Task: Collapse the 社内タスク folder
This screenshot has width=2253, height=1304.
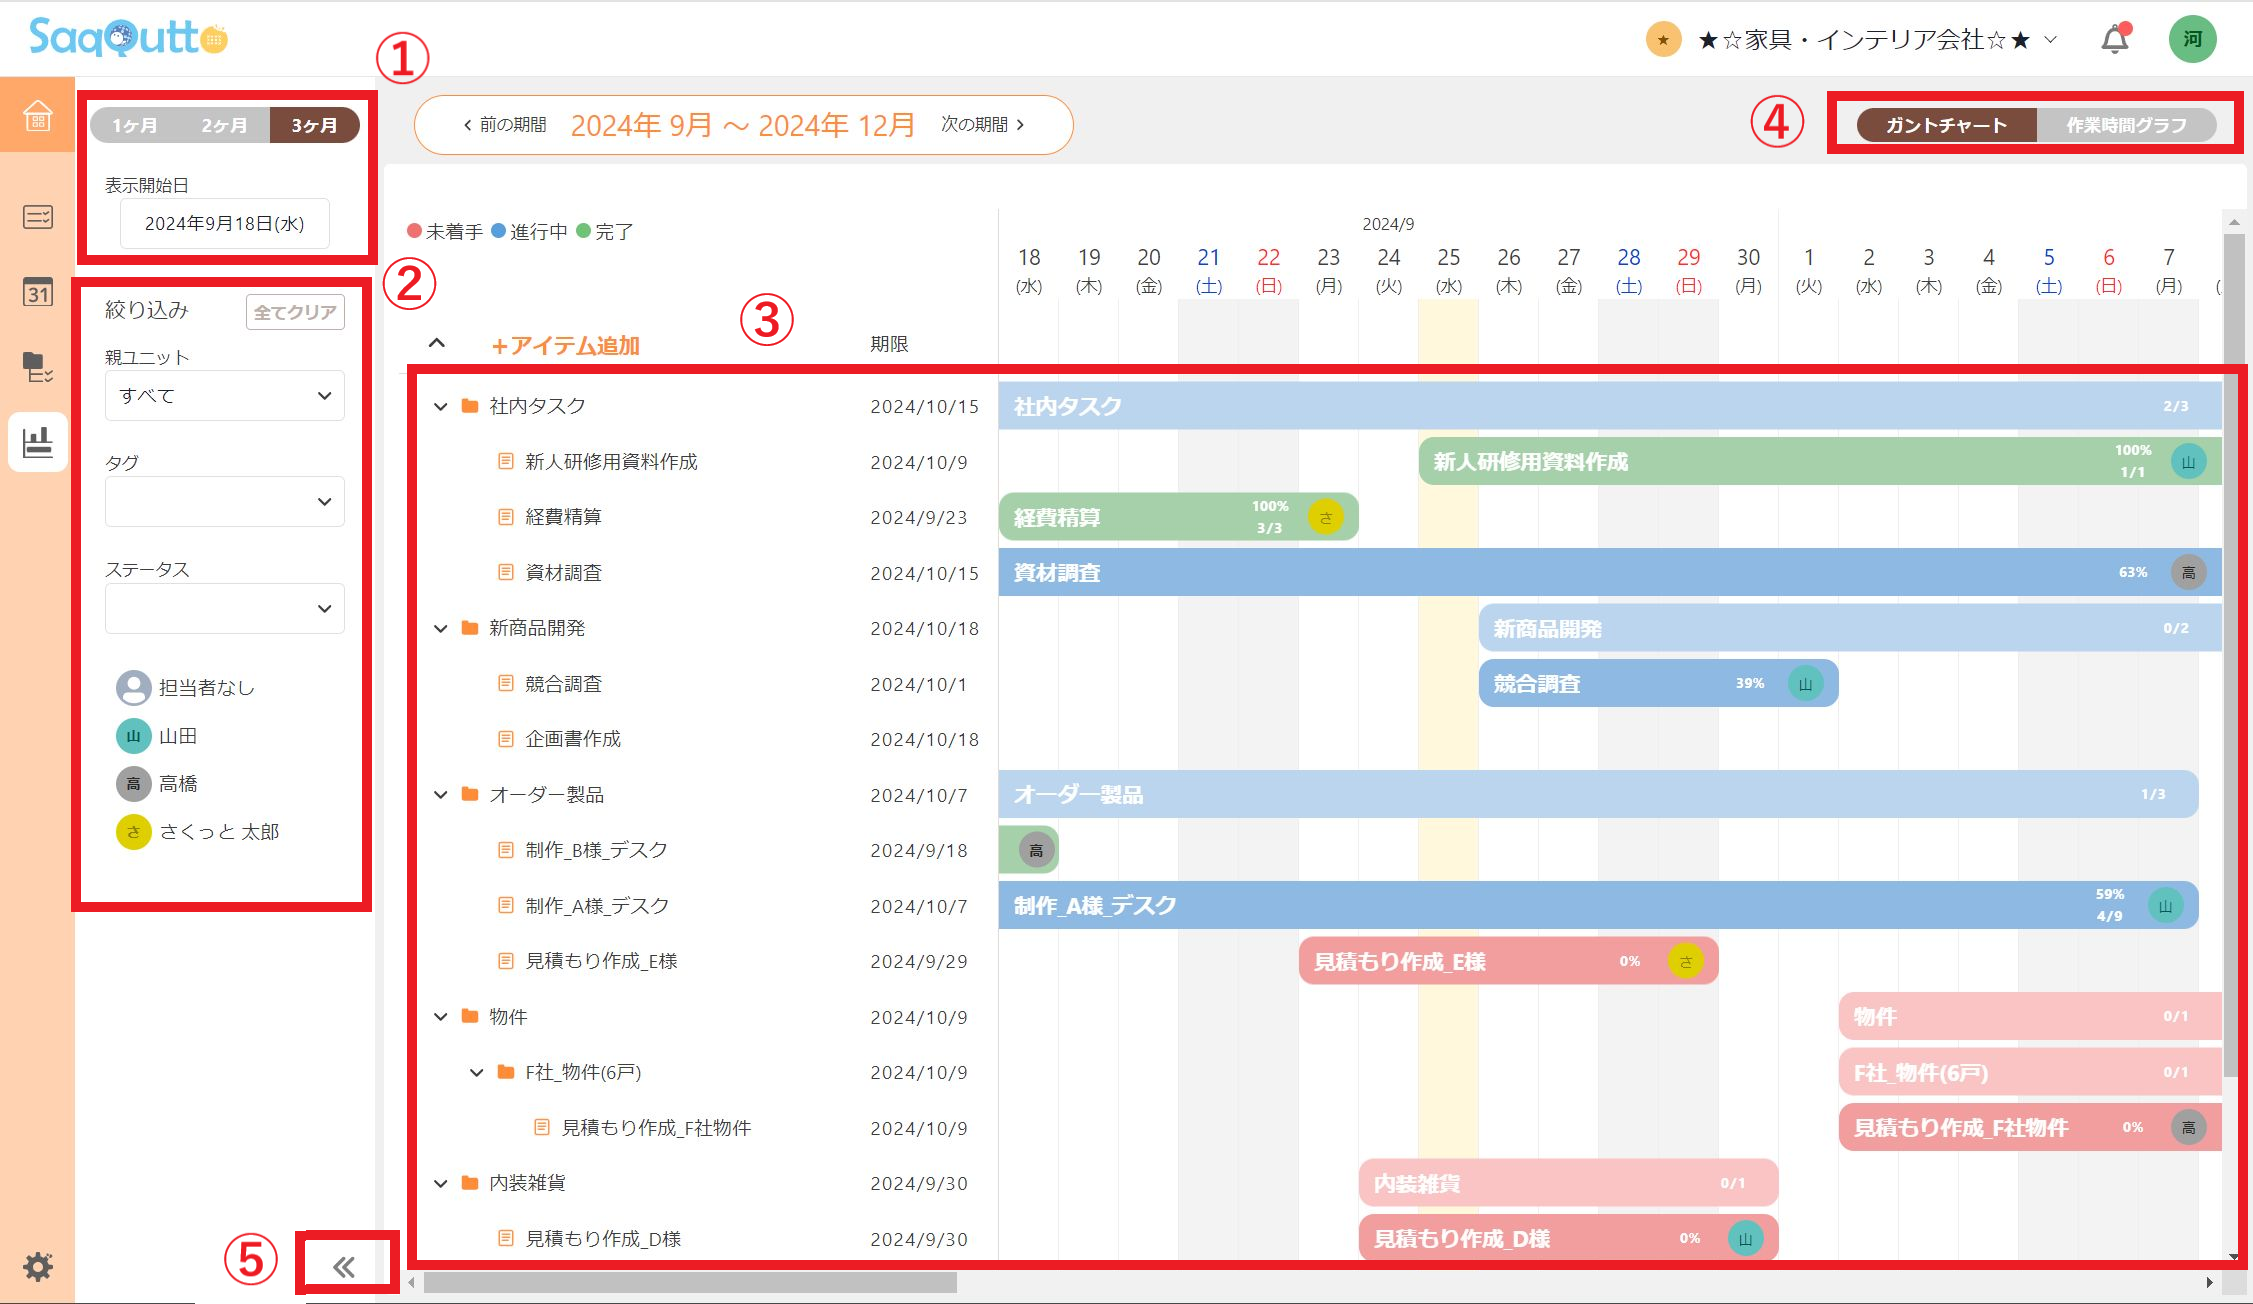Action: click(440, 406)
